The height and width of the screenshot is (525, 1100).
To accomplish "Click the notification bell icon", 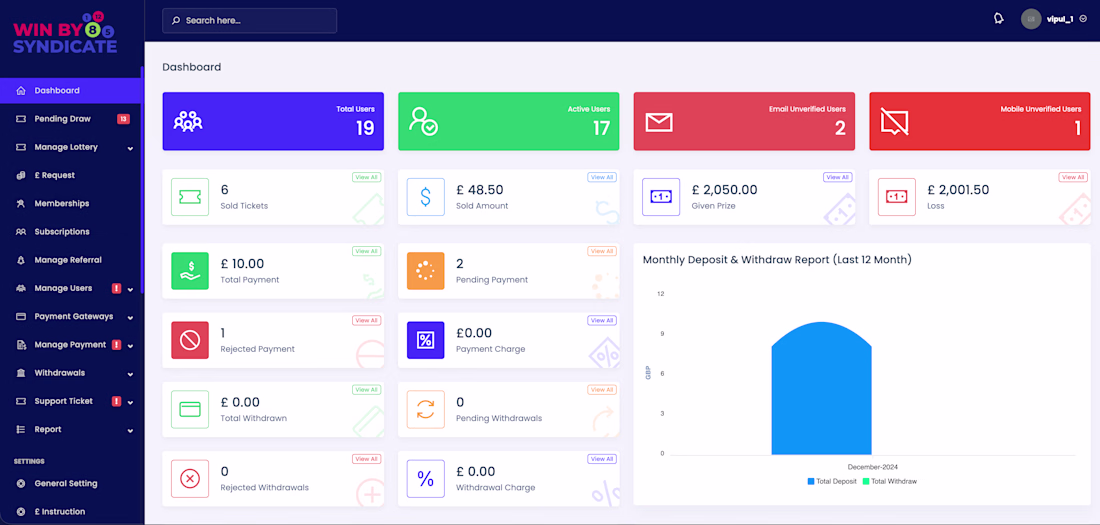I will [999, 19].
